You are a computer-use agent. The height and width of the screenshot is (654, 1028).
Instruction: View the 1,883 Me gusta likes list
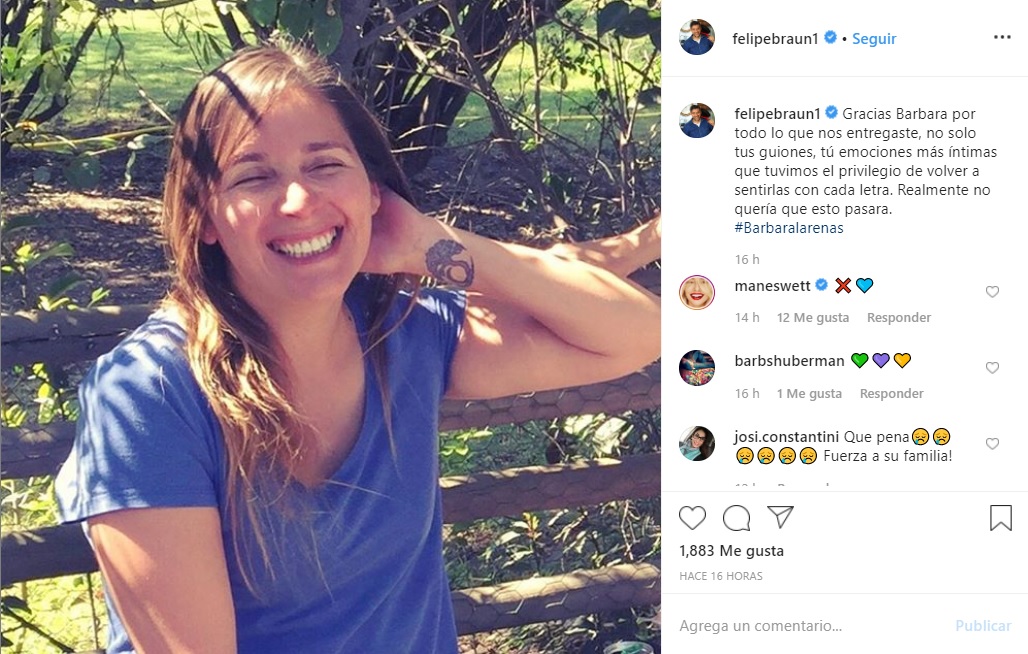tap(731, 551)
